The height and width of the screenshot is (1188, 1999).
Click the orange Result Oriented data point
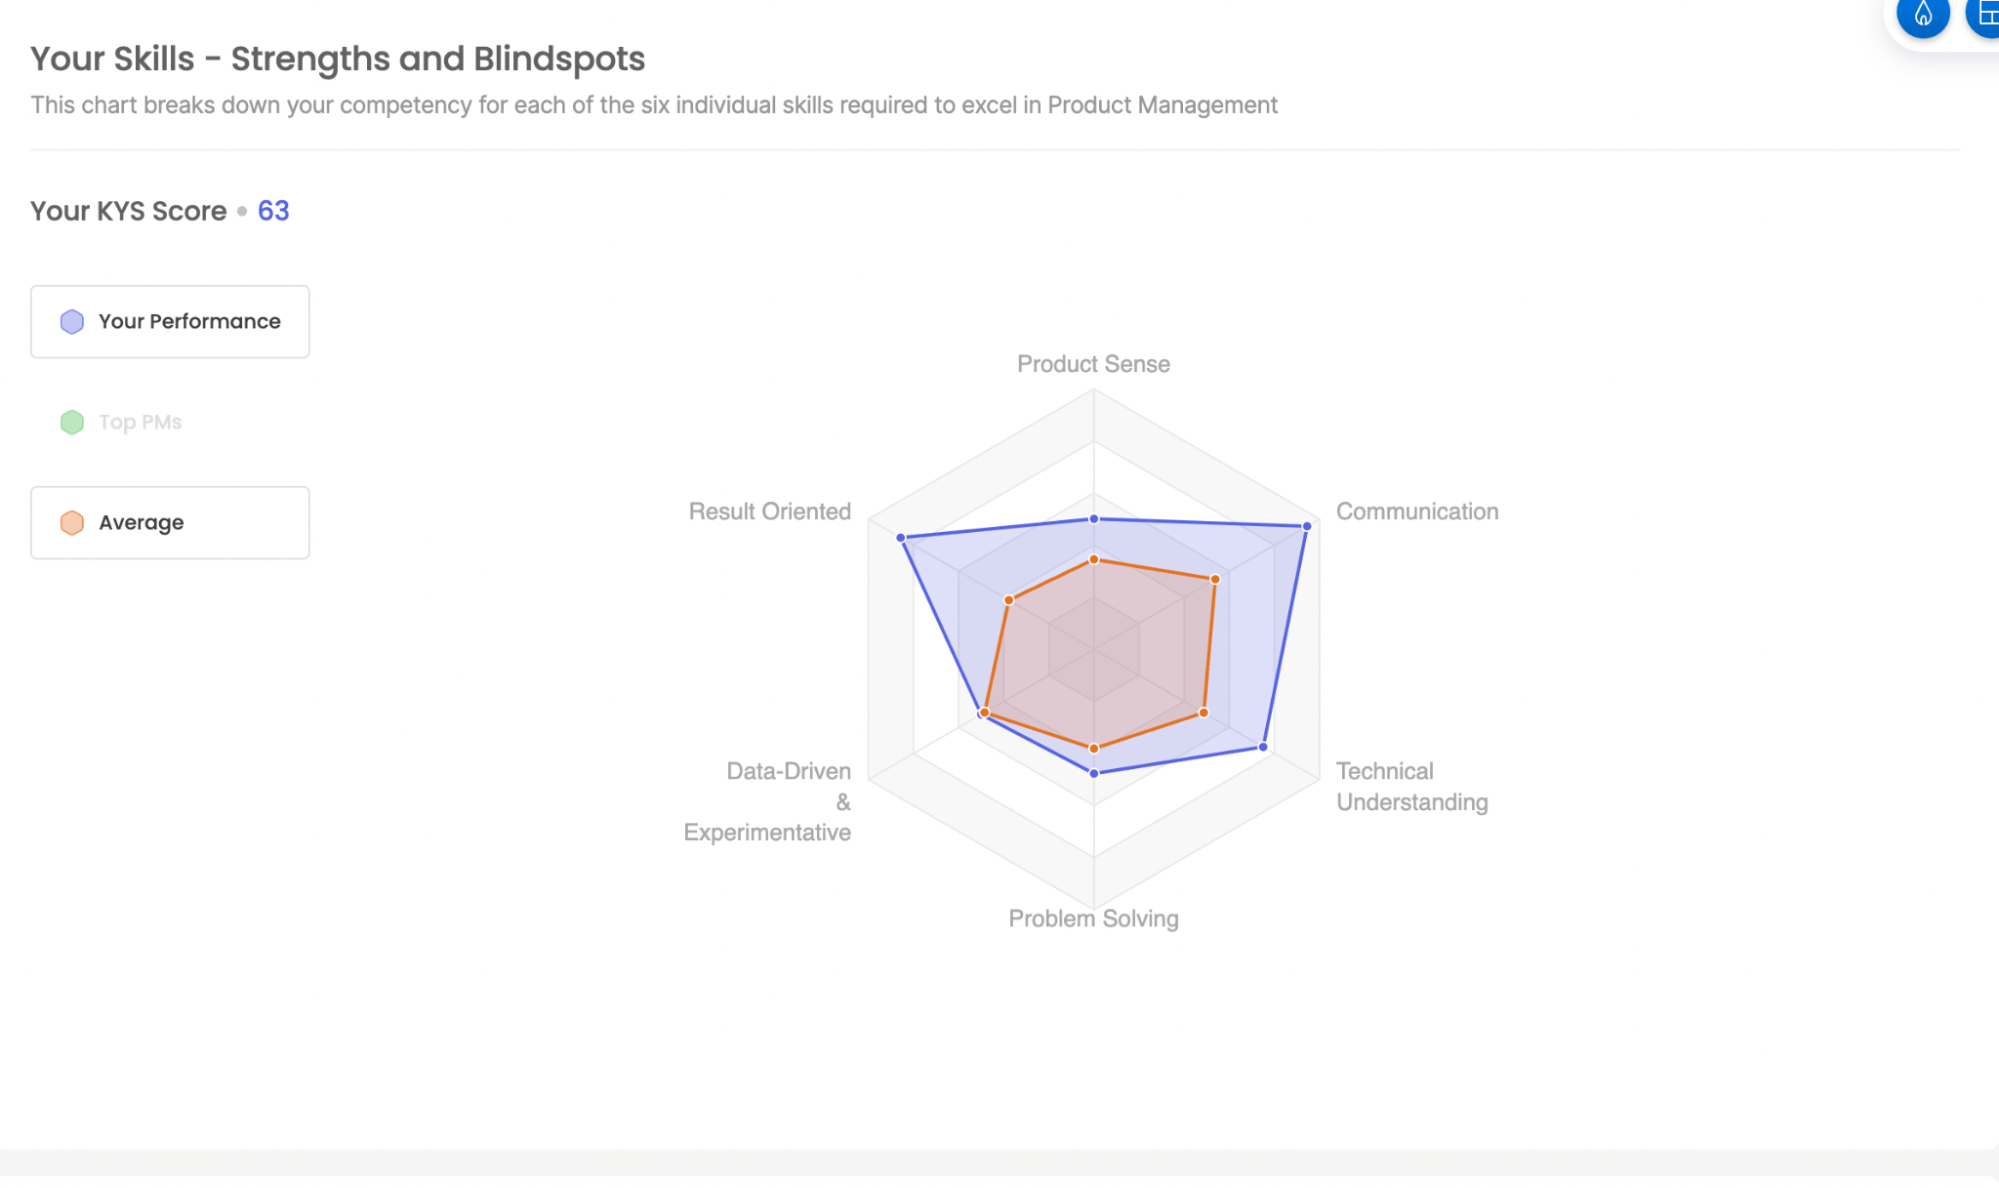coord(1009,600)
